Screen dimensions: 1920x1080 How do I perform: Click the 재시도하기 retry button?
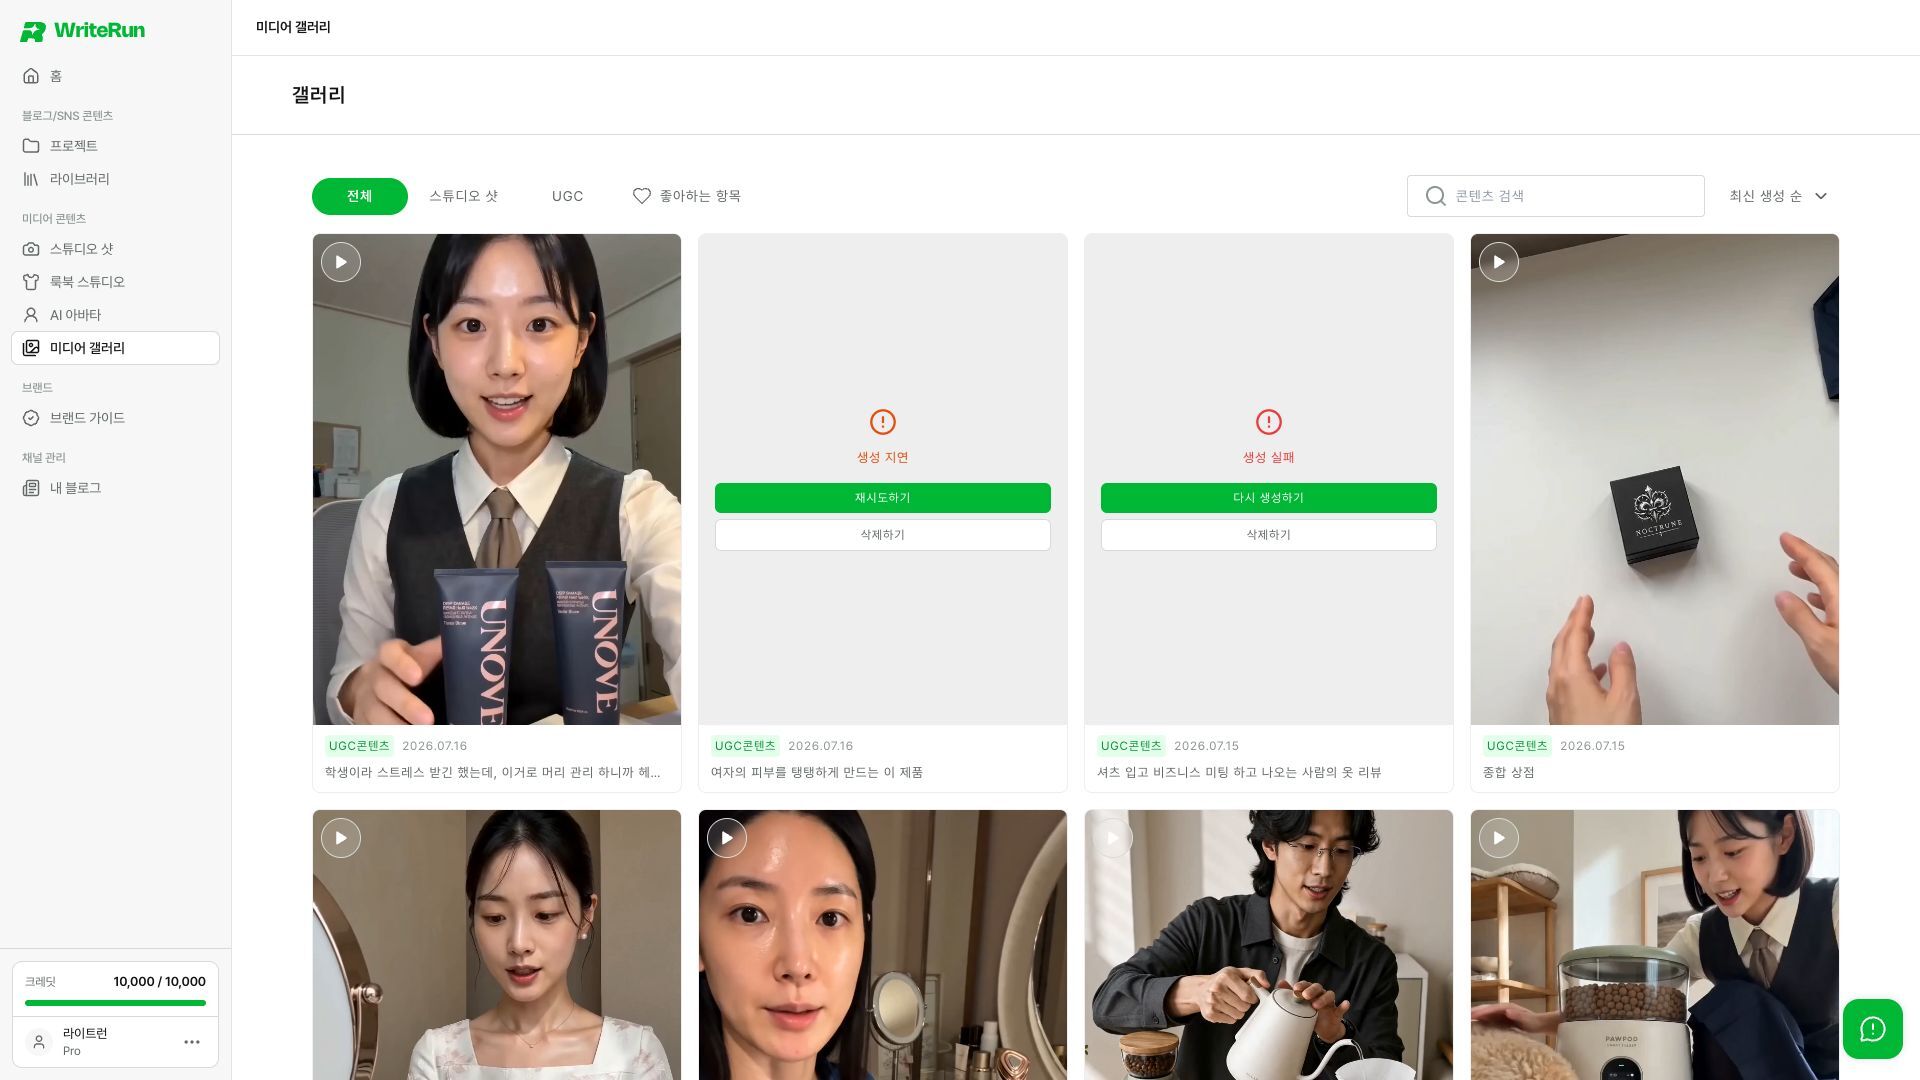882,498
